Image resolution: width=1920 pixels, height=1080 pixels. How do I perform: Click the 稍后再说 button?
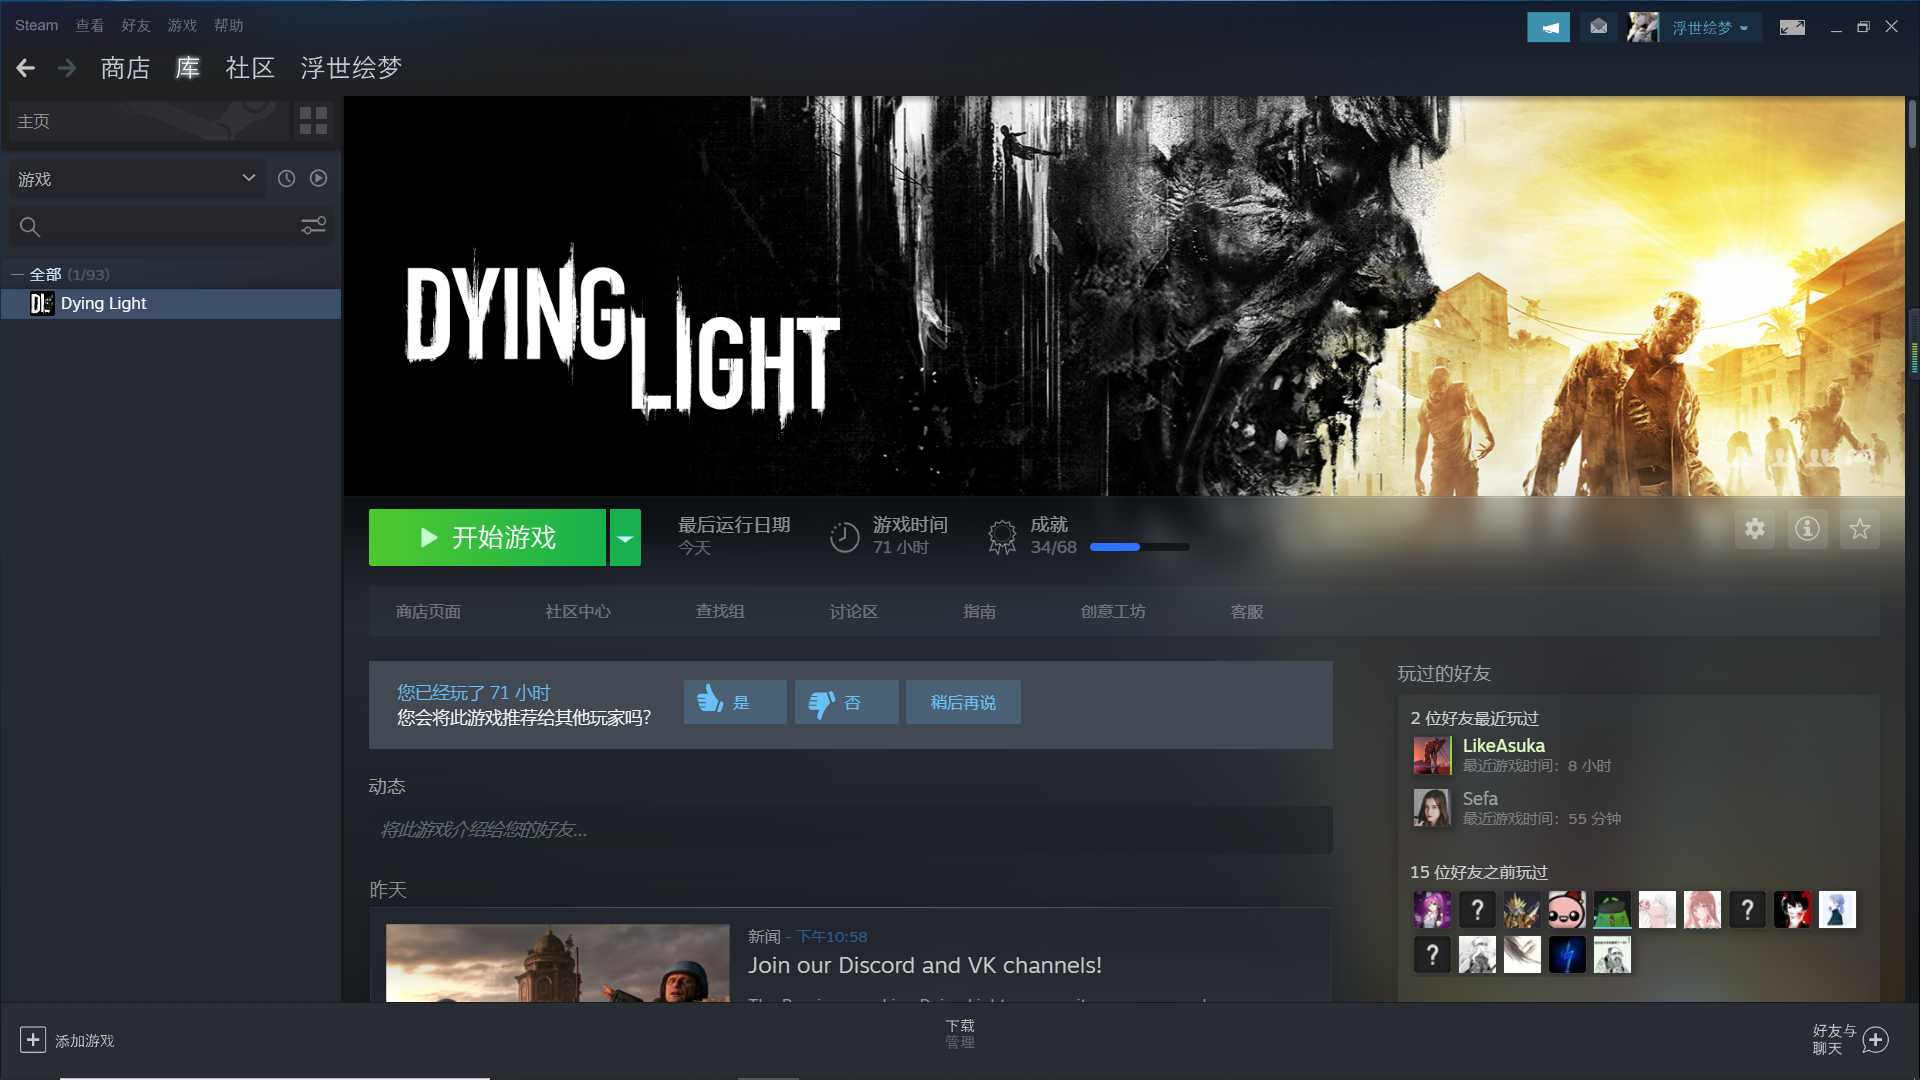pos(963,702)
